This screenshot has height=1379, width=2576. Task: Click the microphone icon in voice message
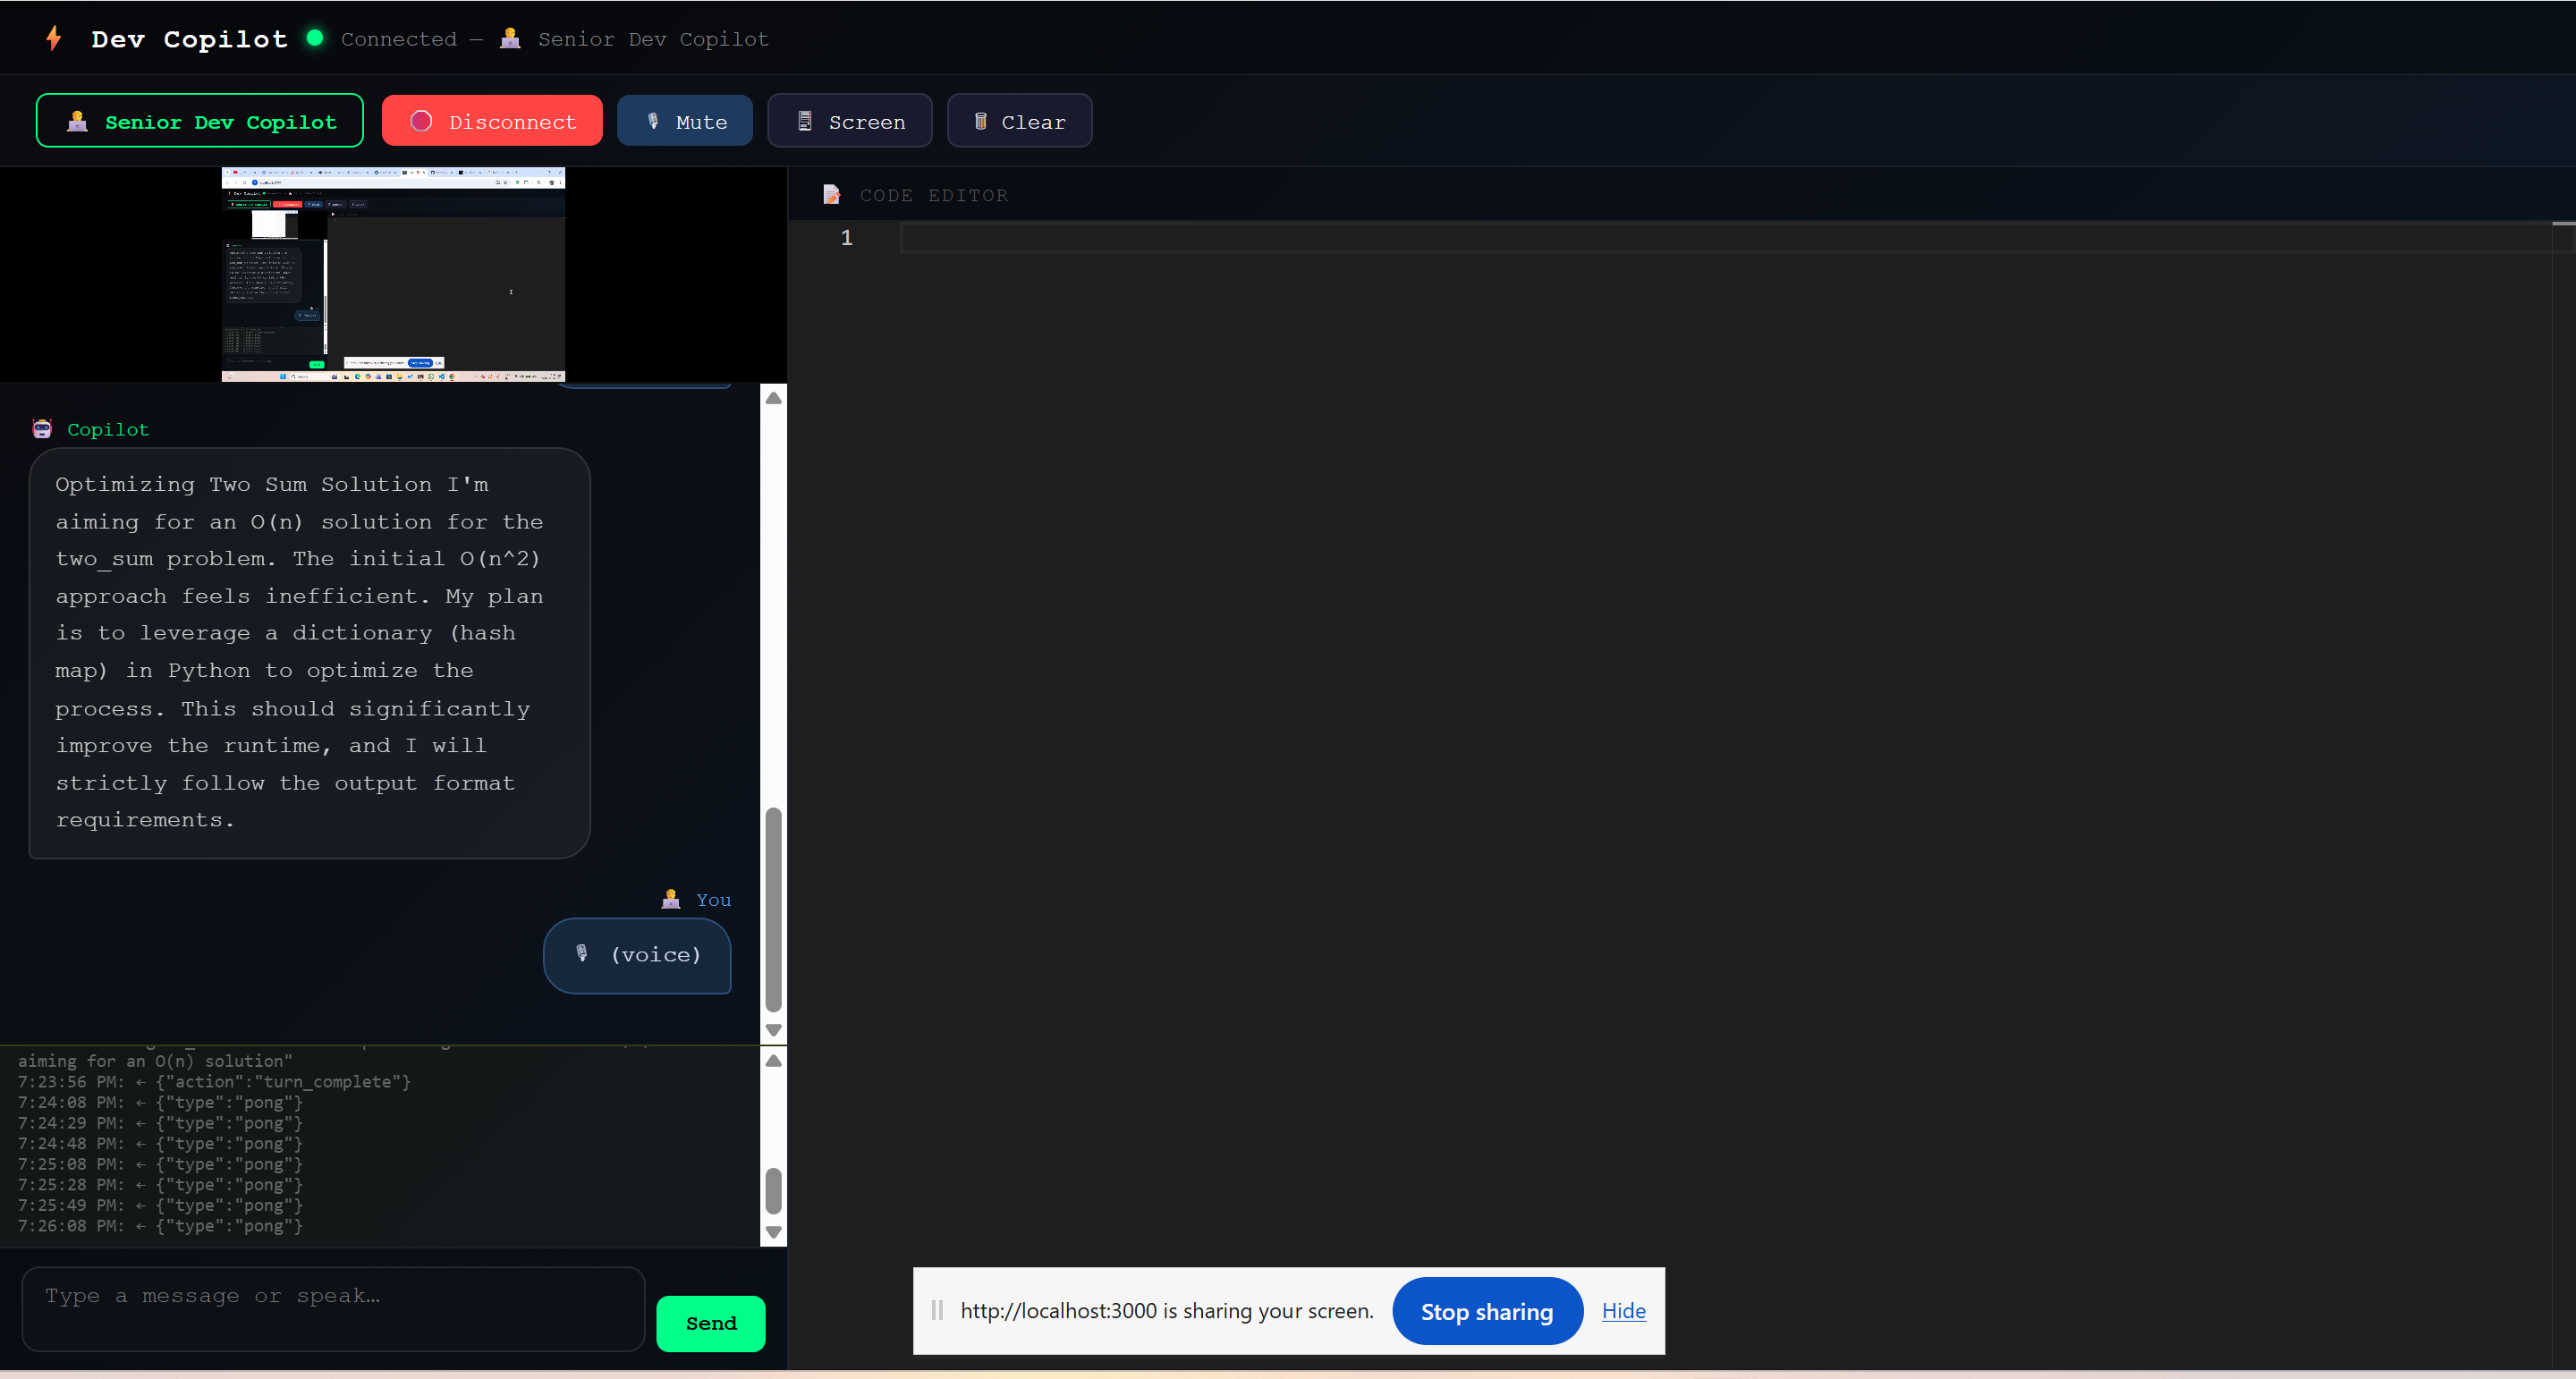click(x=582, y=954)
